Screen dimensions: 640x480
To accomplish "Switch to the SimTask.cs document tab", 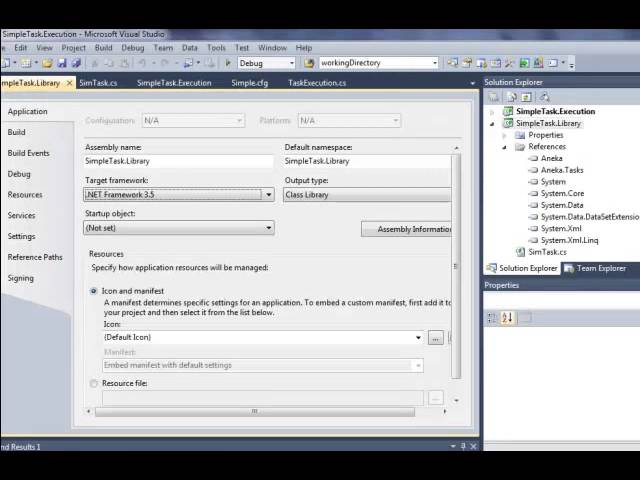I will click(x=98, y=83).
